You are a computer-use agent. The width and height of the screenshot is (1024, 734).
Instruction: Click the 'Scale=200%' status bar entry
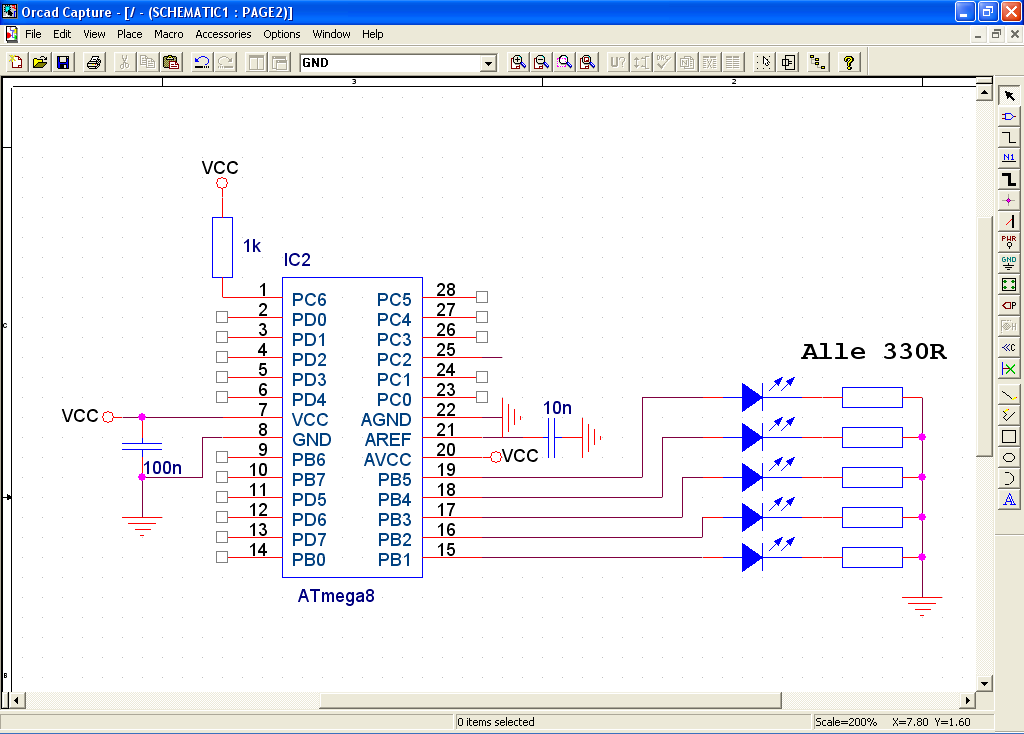coord(846,722)
